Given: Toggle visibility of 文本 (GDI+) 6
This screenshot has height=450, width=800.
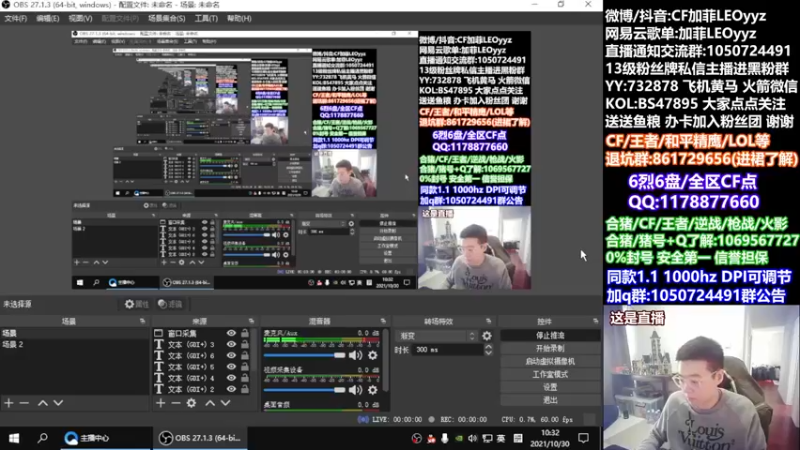Looking at the screenshot, I should pyautogui.click(x=232, y=356).
